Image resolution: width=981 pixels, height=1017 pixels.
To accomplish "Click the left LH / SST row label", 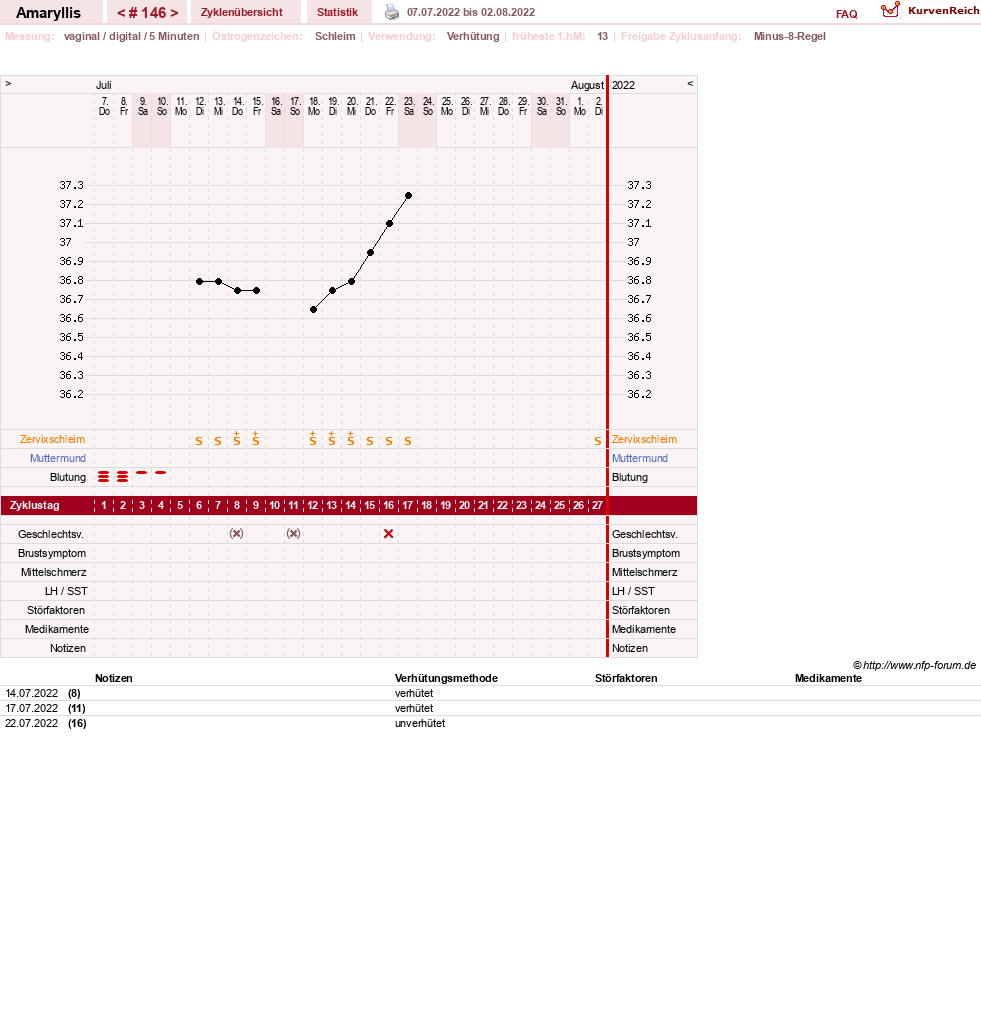I will [66, 592].
